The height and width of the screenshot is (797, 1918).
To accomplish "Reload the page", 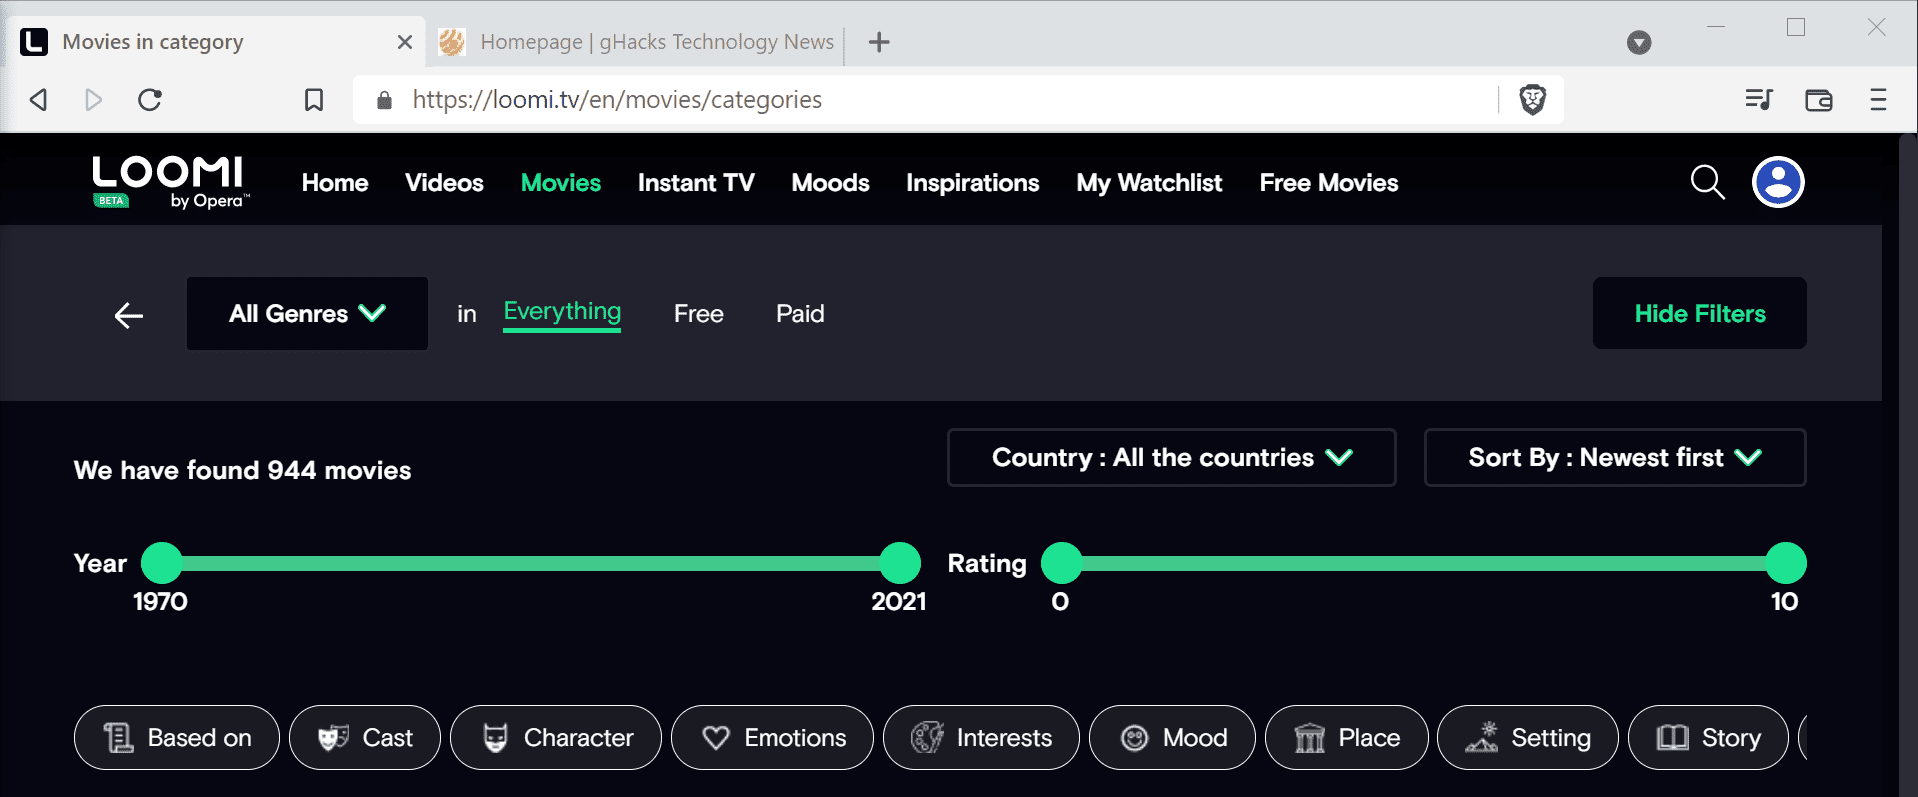I will point(150,99).
